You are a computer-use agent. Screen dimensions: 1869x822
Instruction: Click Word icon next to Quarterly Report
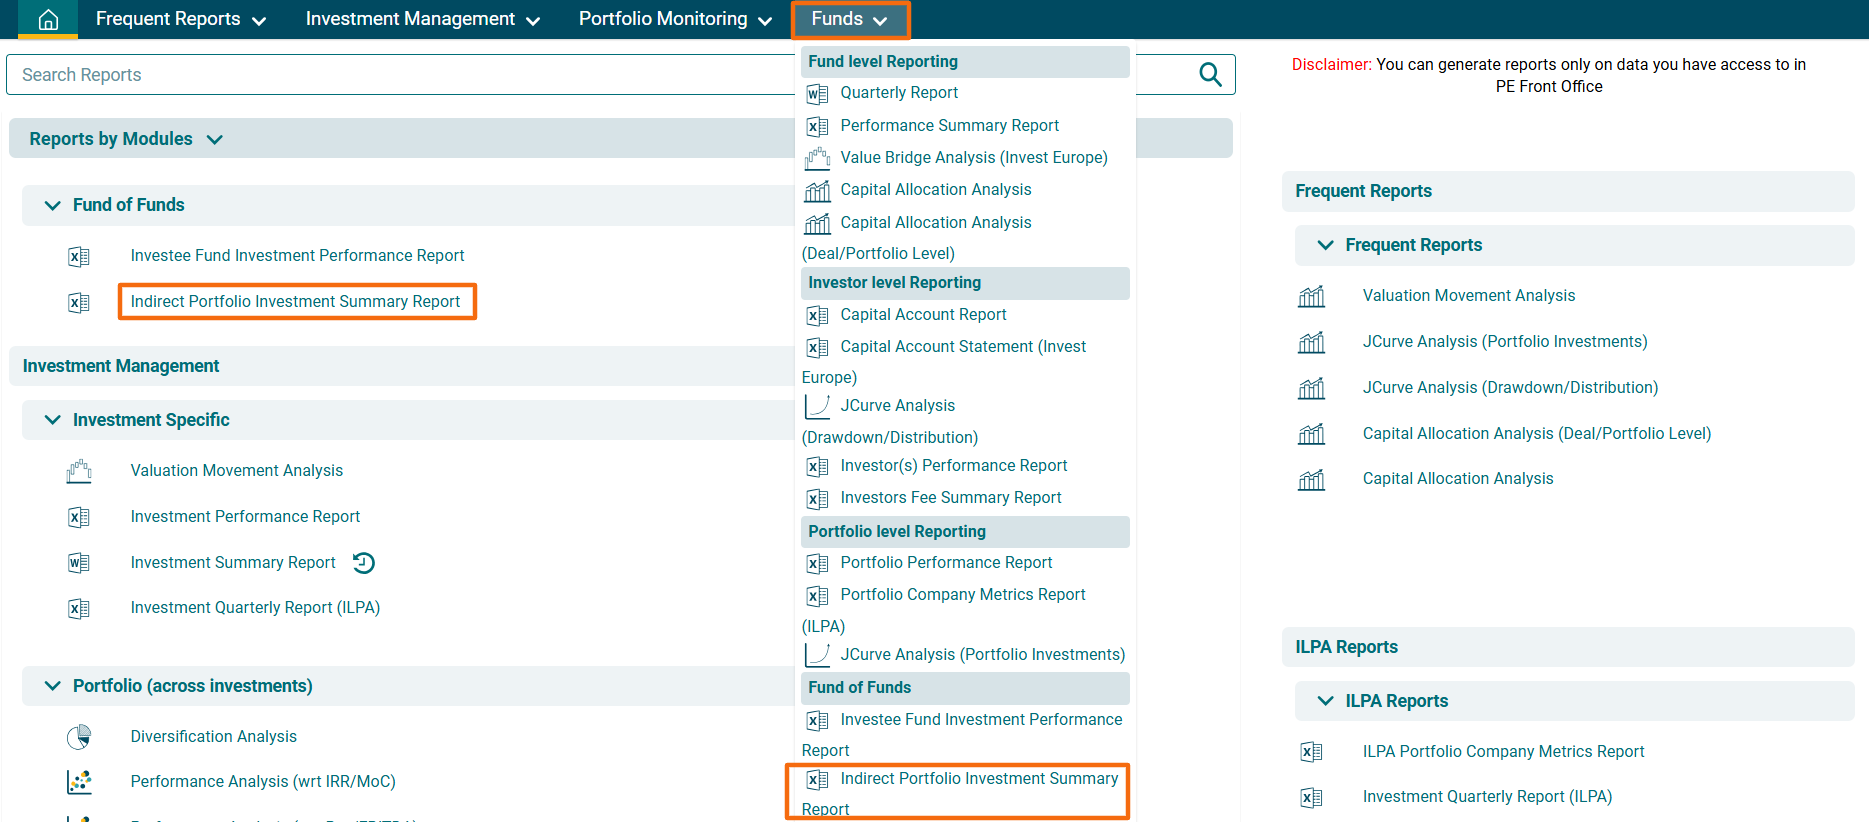pos(817,94)
